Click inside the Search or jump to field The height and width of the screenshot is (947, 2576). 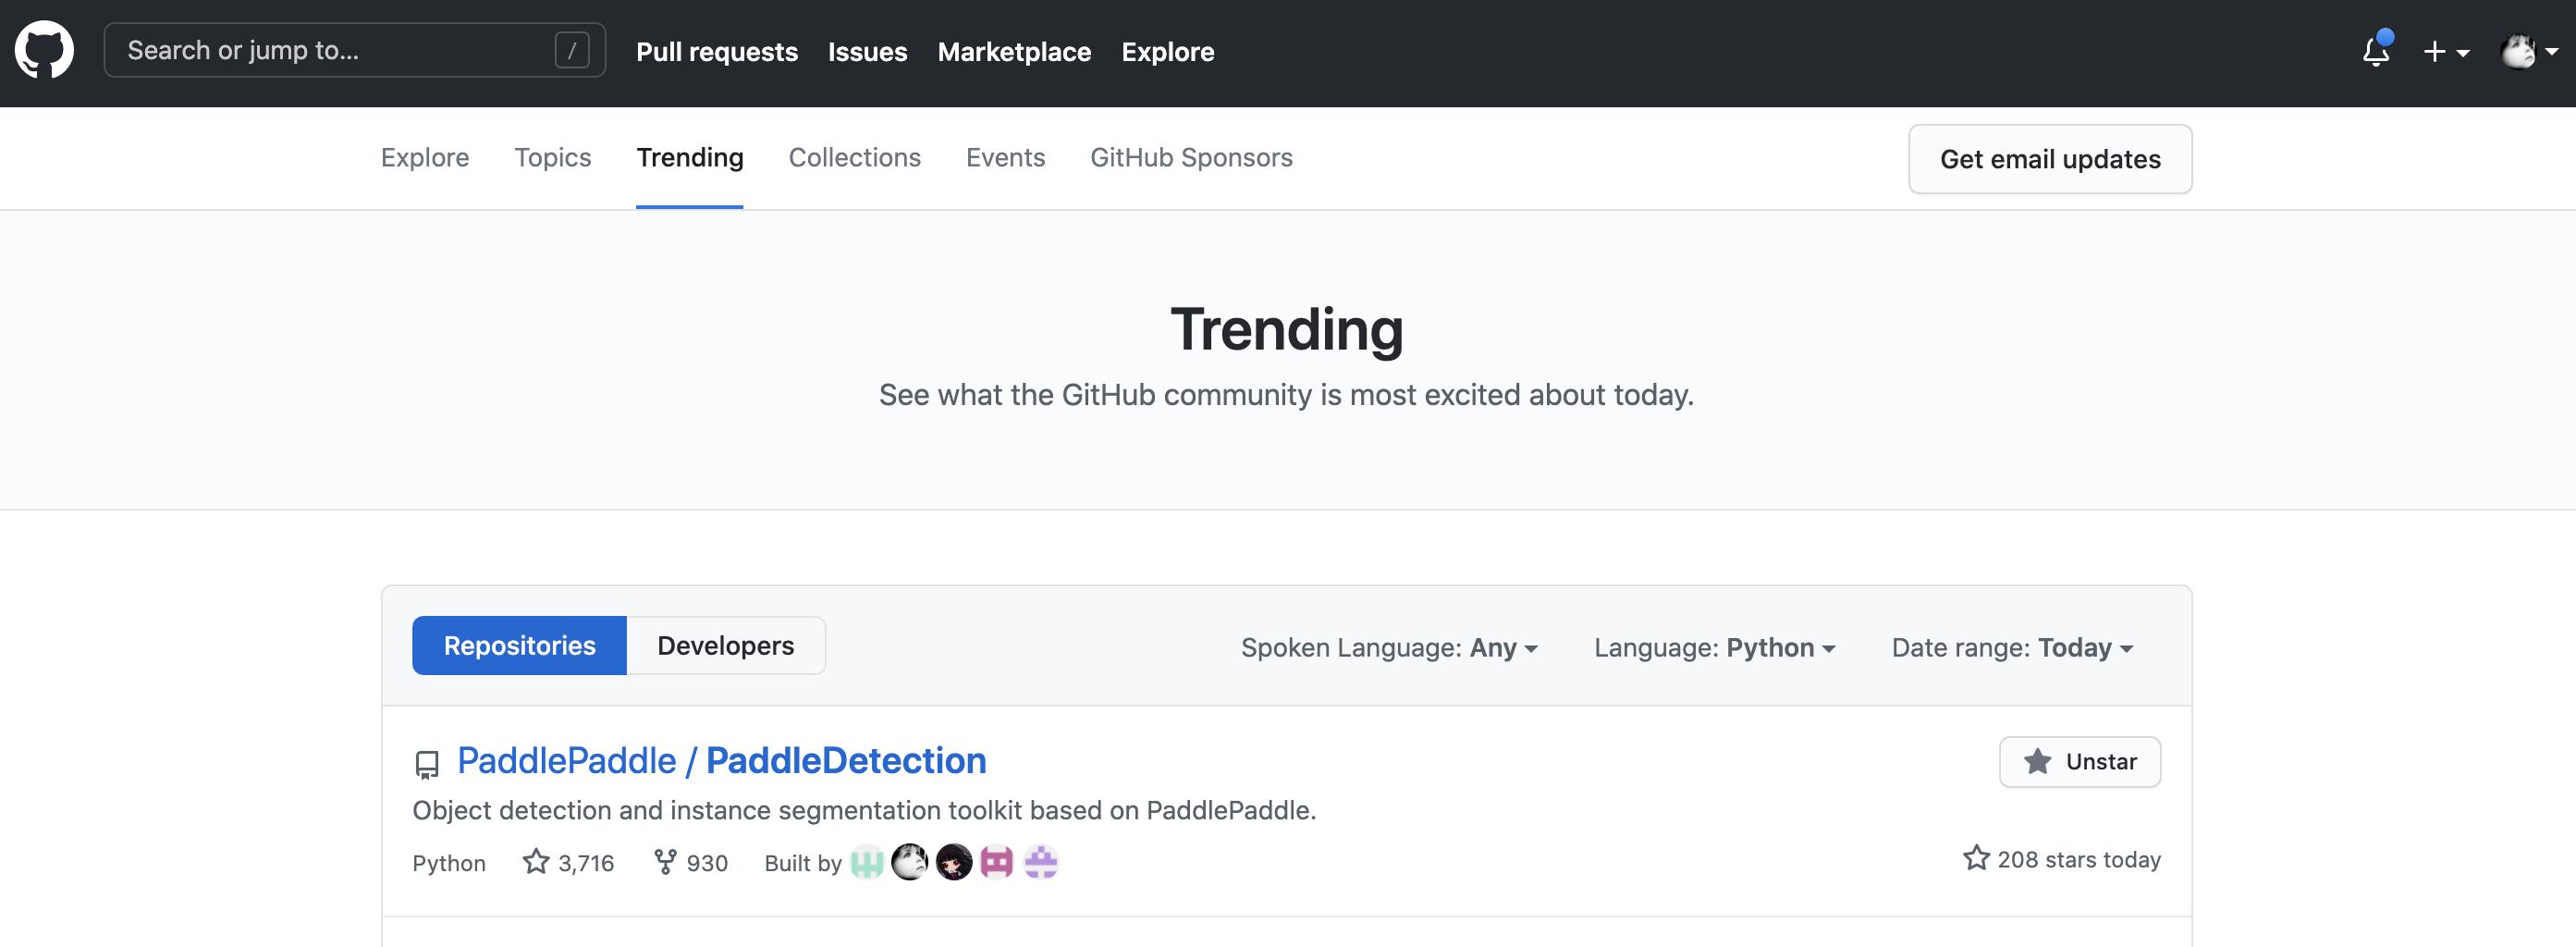pos(300,50)
